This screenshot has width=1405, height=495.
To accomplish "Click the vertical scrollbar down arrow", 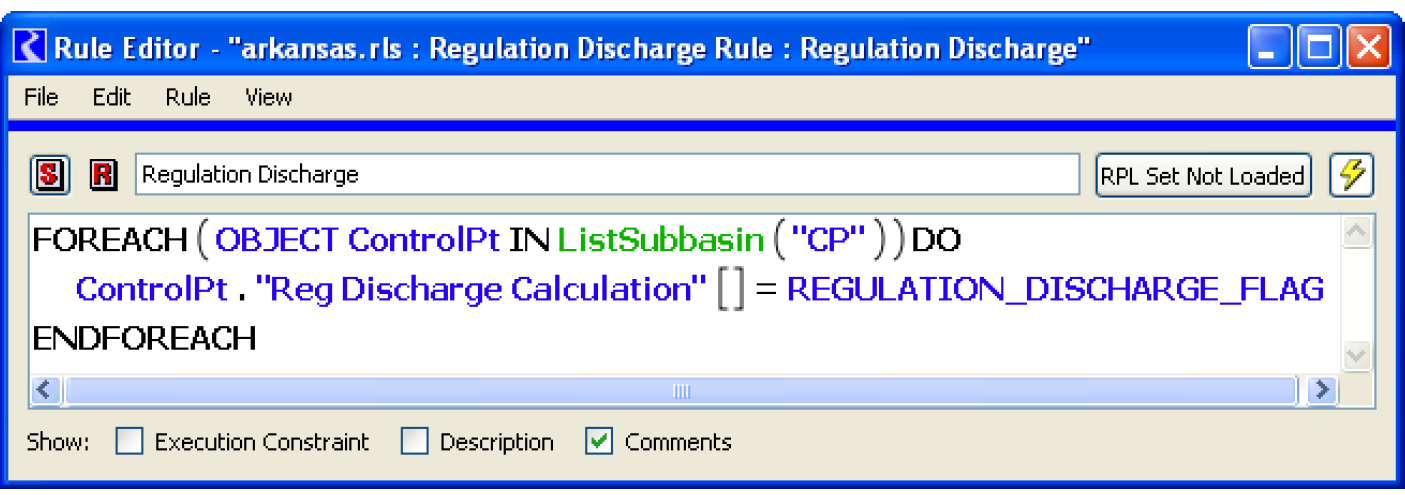I will click(1357, 356).
